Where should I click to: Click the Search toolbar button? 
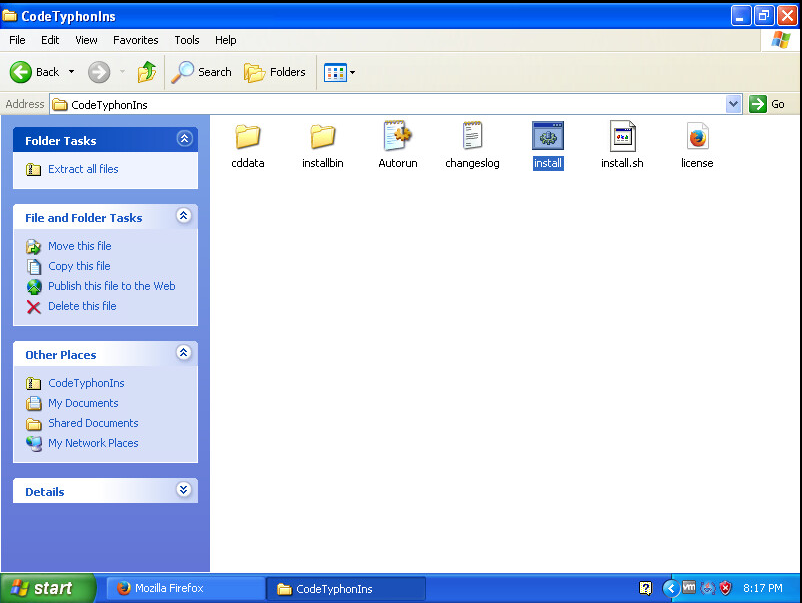[202, 72]
